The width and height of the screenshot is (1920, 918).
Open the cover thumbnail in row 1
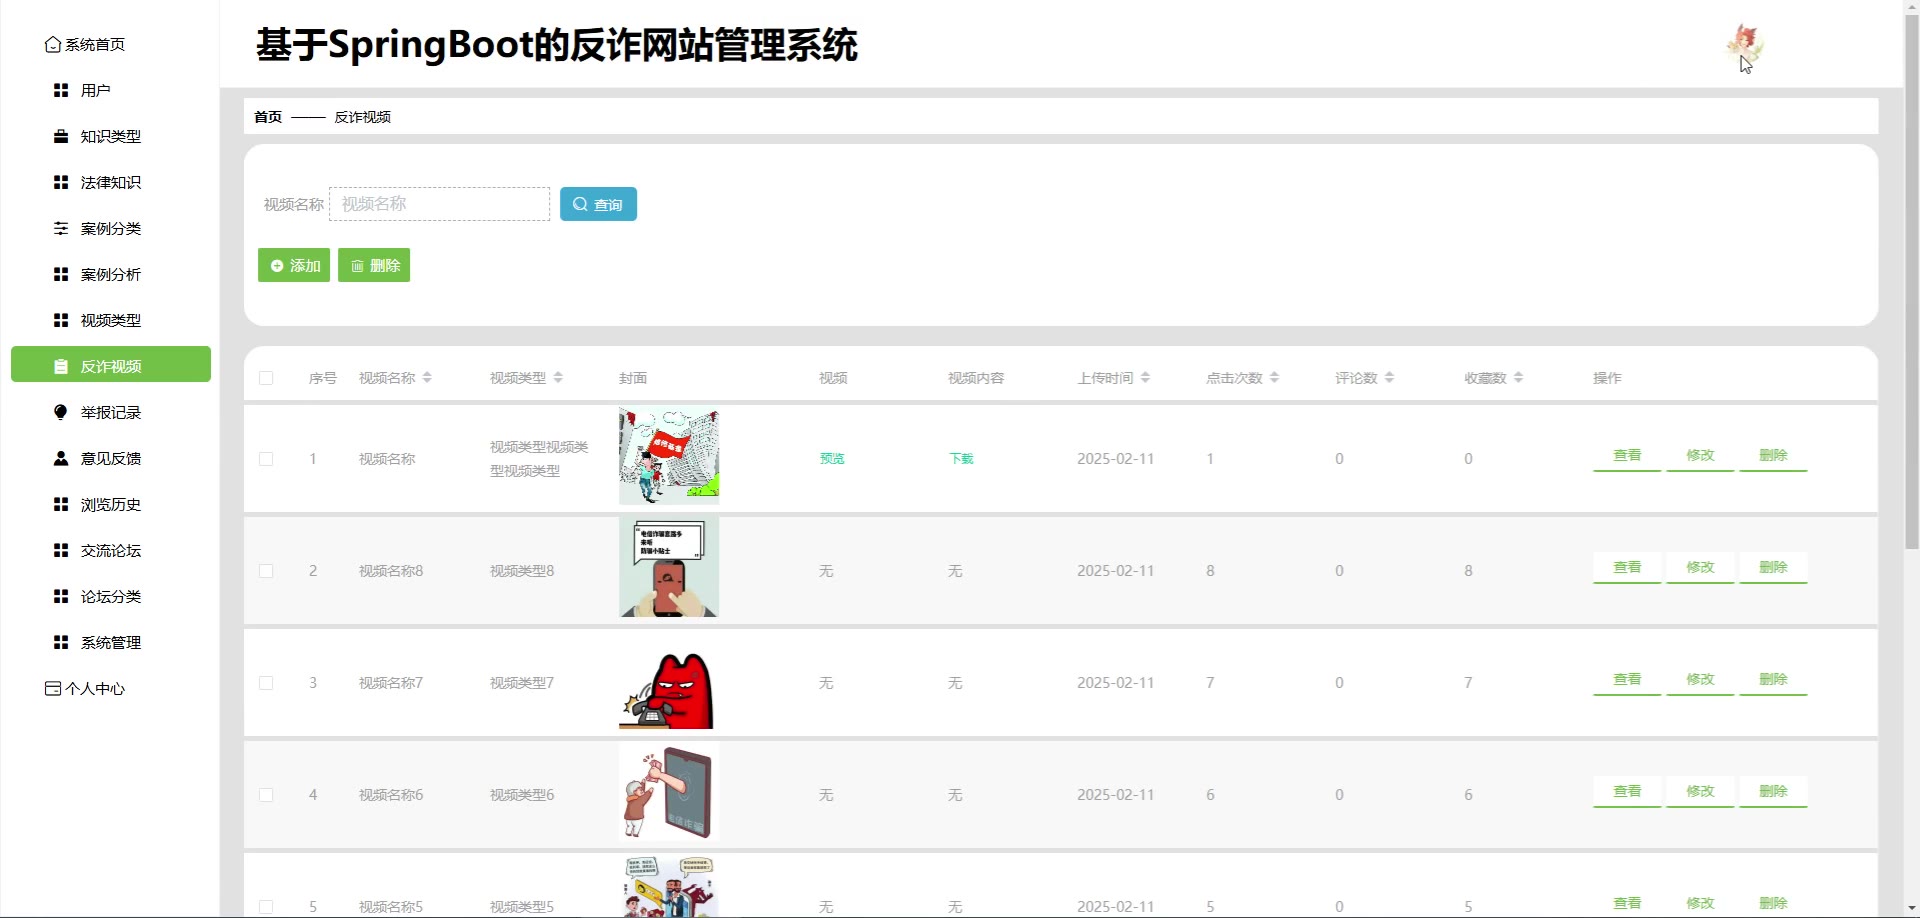click(x=669, y=456)
